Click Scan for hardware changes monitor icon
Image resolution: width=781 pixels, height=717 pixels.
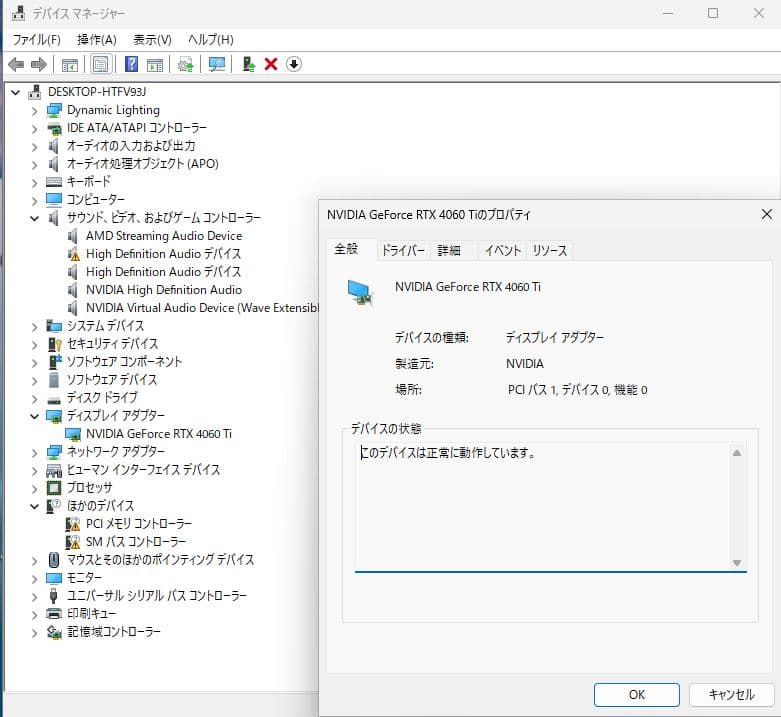[217, 64]
